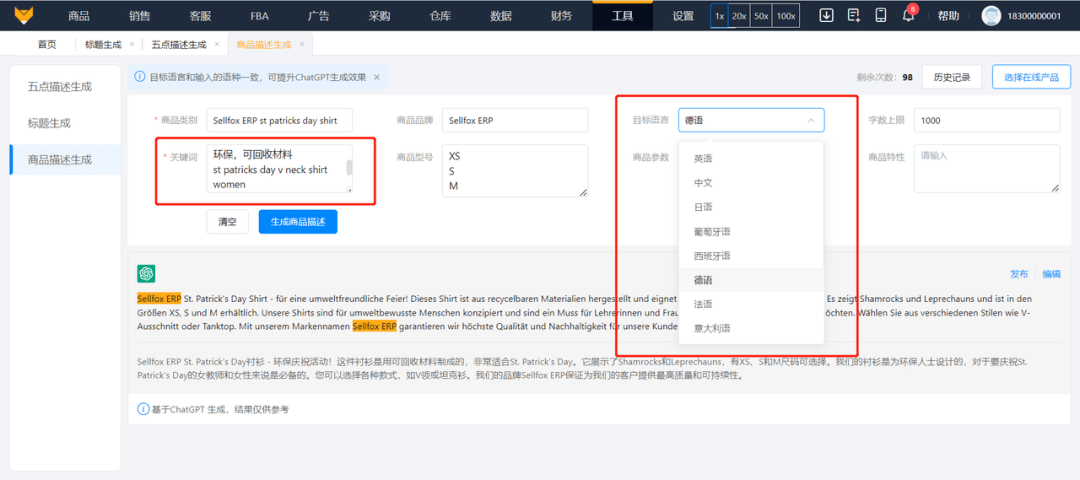Open the 销售 top menu
The image size is (1080, 480).
click(140, 16)
